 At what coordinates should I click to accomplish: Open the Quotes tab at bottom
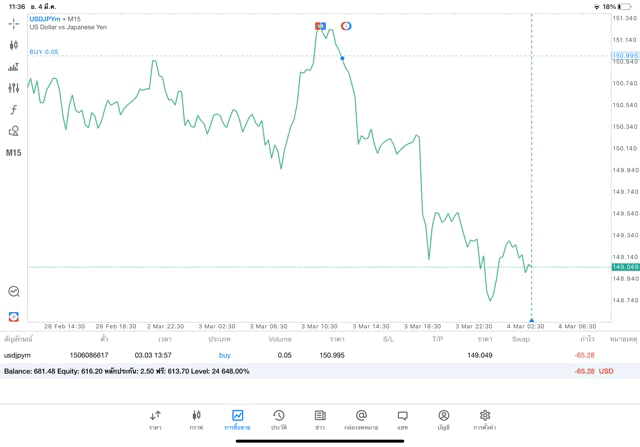click(155, 418)
